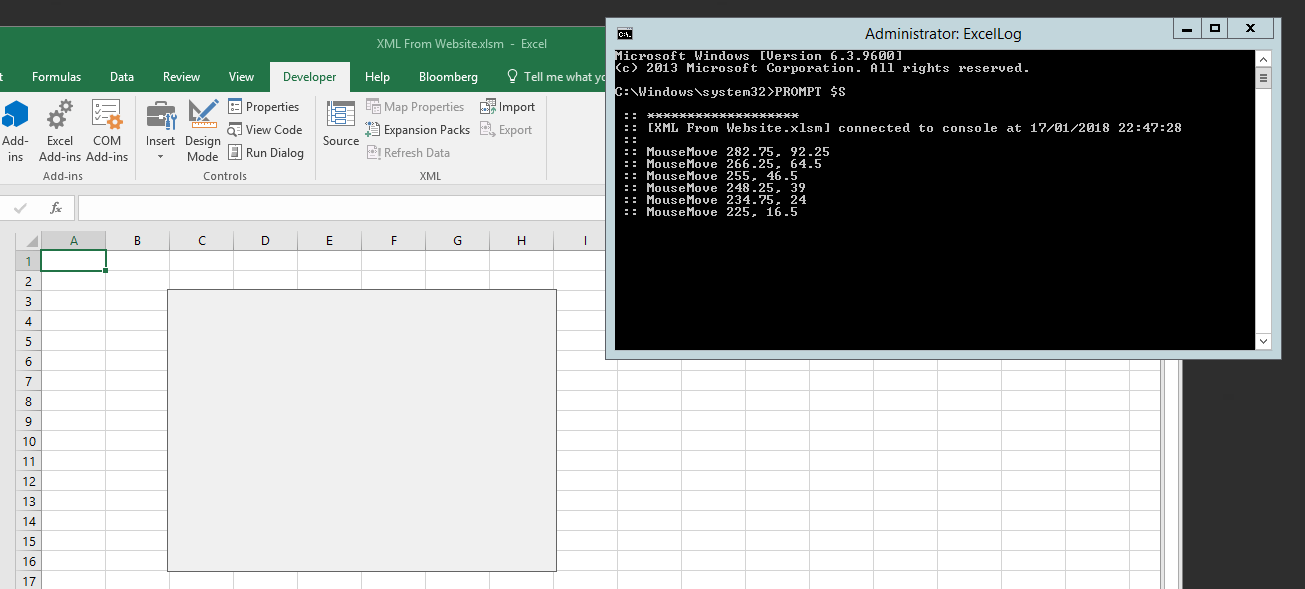Image resolution: width=1305 pixels, height=589 pixels.
Task: Select cell B2 in the worksheet
Action: [x=137, y=281]
